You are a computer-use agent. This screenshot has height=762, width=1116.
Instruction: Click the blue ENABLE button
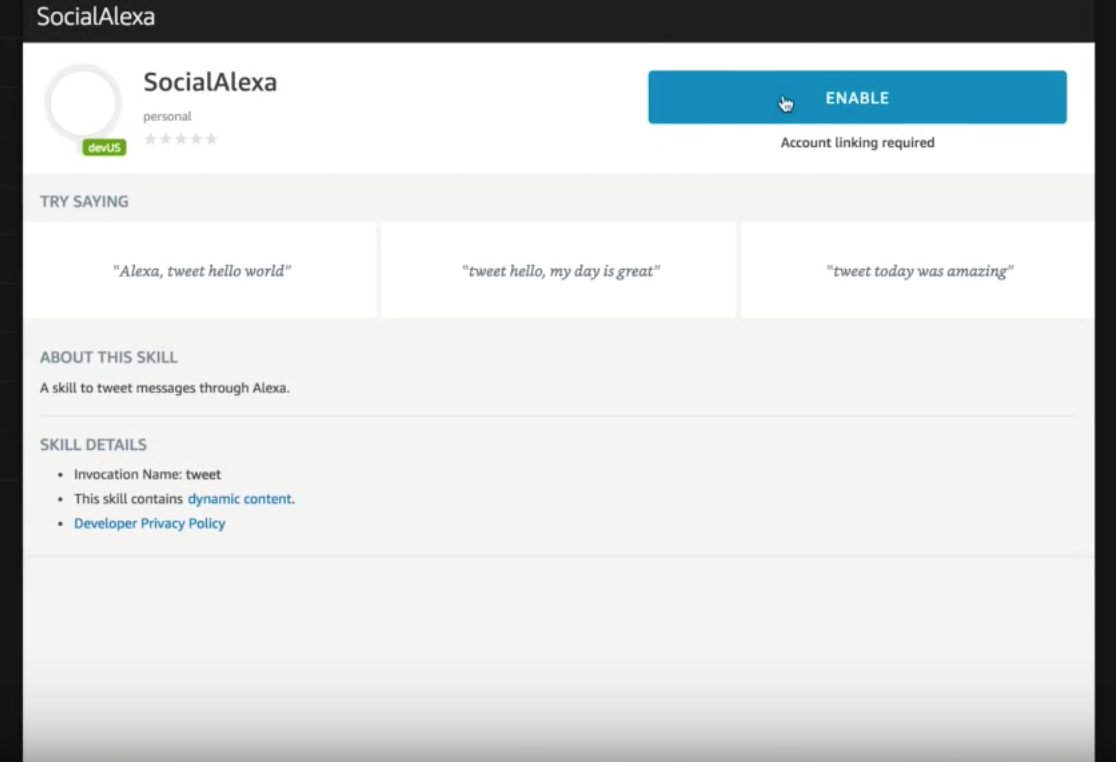click(857, 97)
